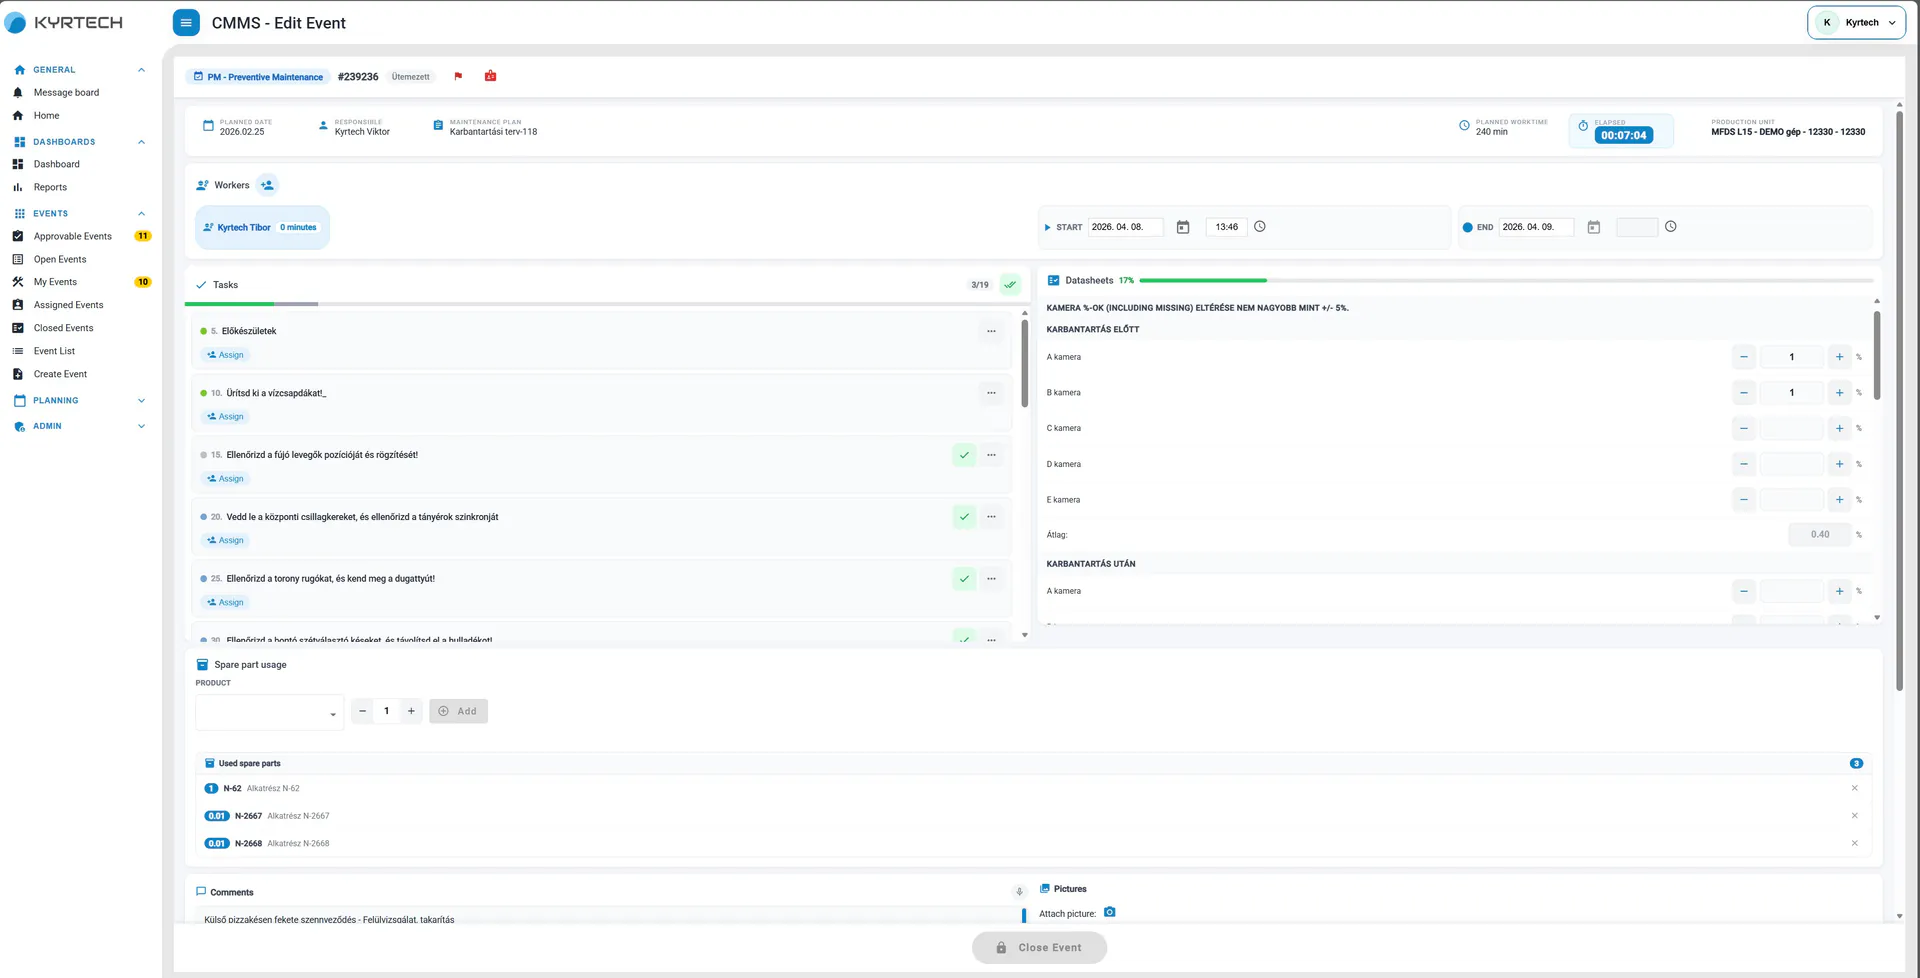The width and height of the screenshot is (1920, 978).
Task: Collapse the DASHBOARDS sidebar section
Action: (141, 142)
